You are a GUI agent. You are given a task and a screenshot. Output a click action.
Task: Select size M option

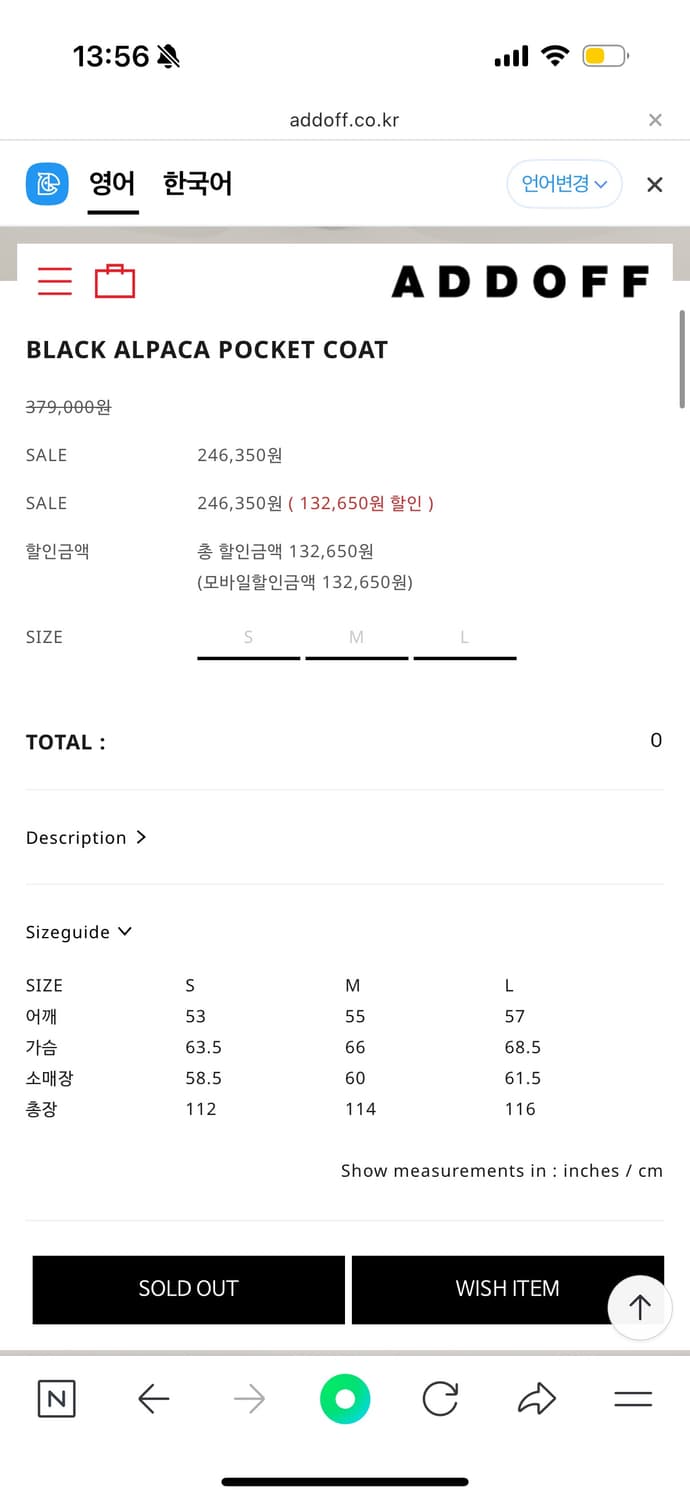tap(357, 638)
